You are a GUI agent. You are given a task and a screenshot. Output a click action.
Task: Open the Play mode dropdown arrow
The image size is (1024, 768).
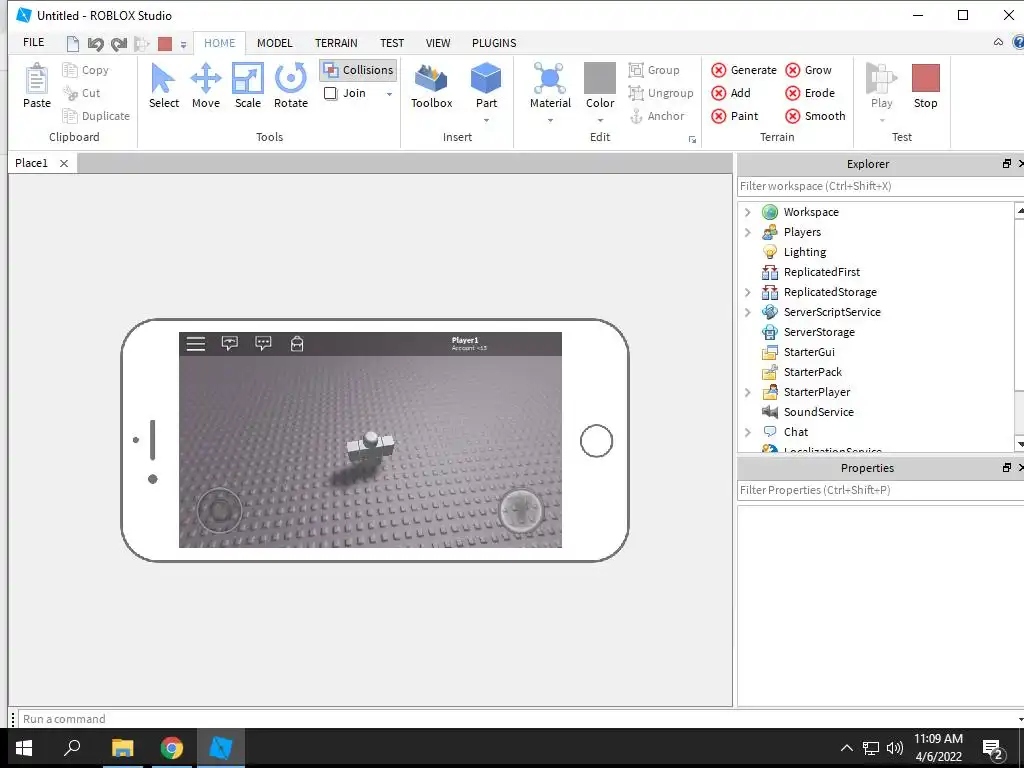coord(882,120)
